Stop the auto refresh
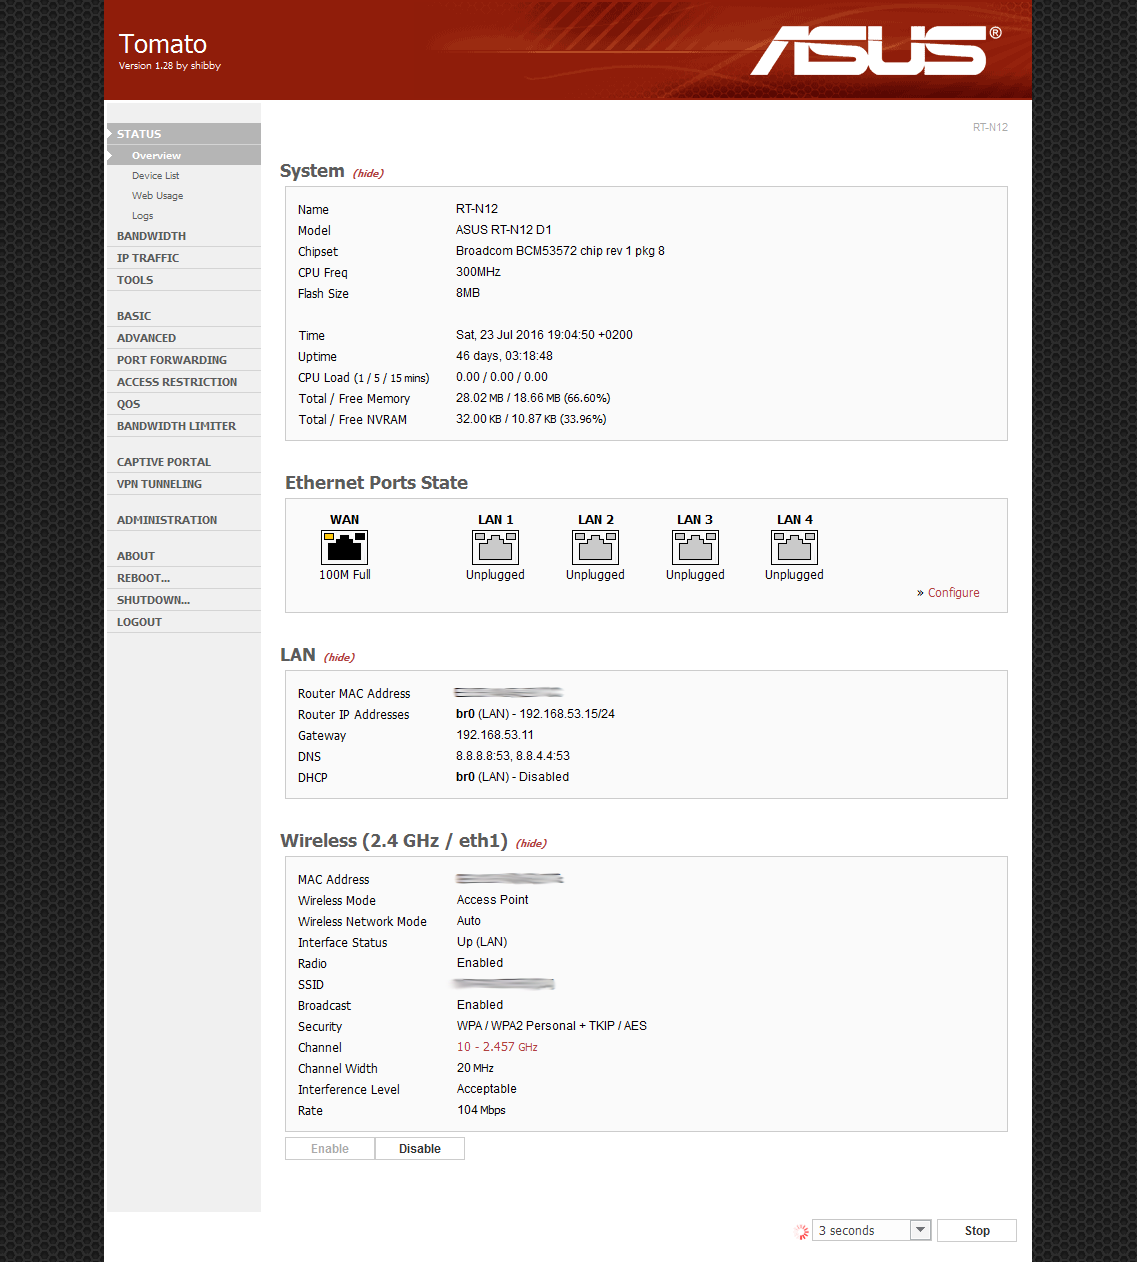Image resolution: width=1137 pixels, height=1262 pixels. [x=977, y=1231]
